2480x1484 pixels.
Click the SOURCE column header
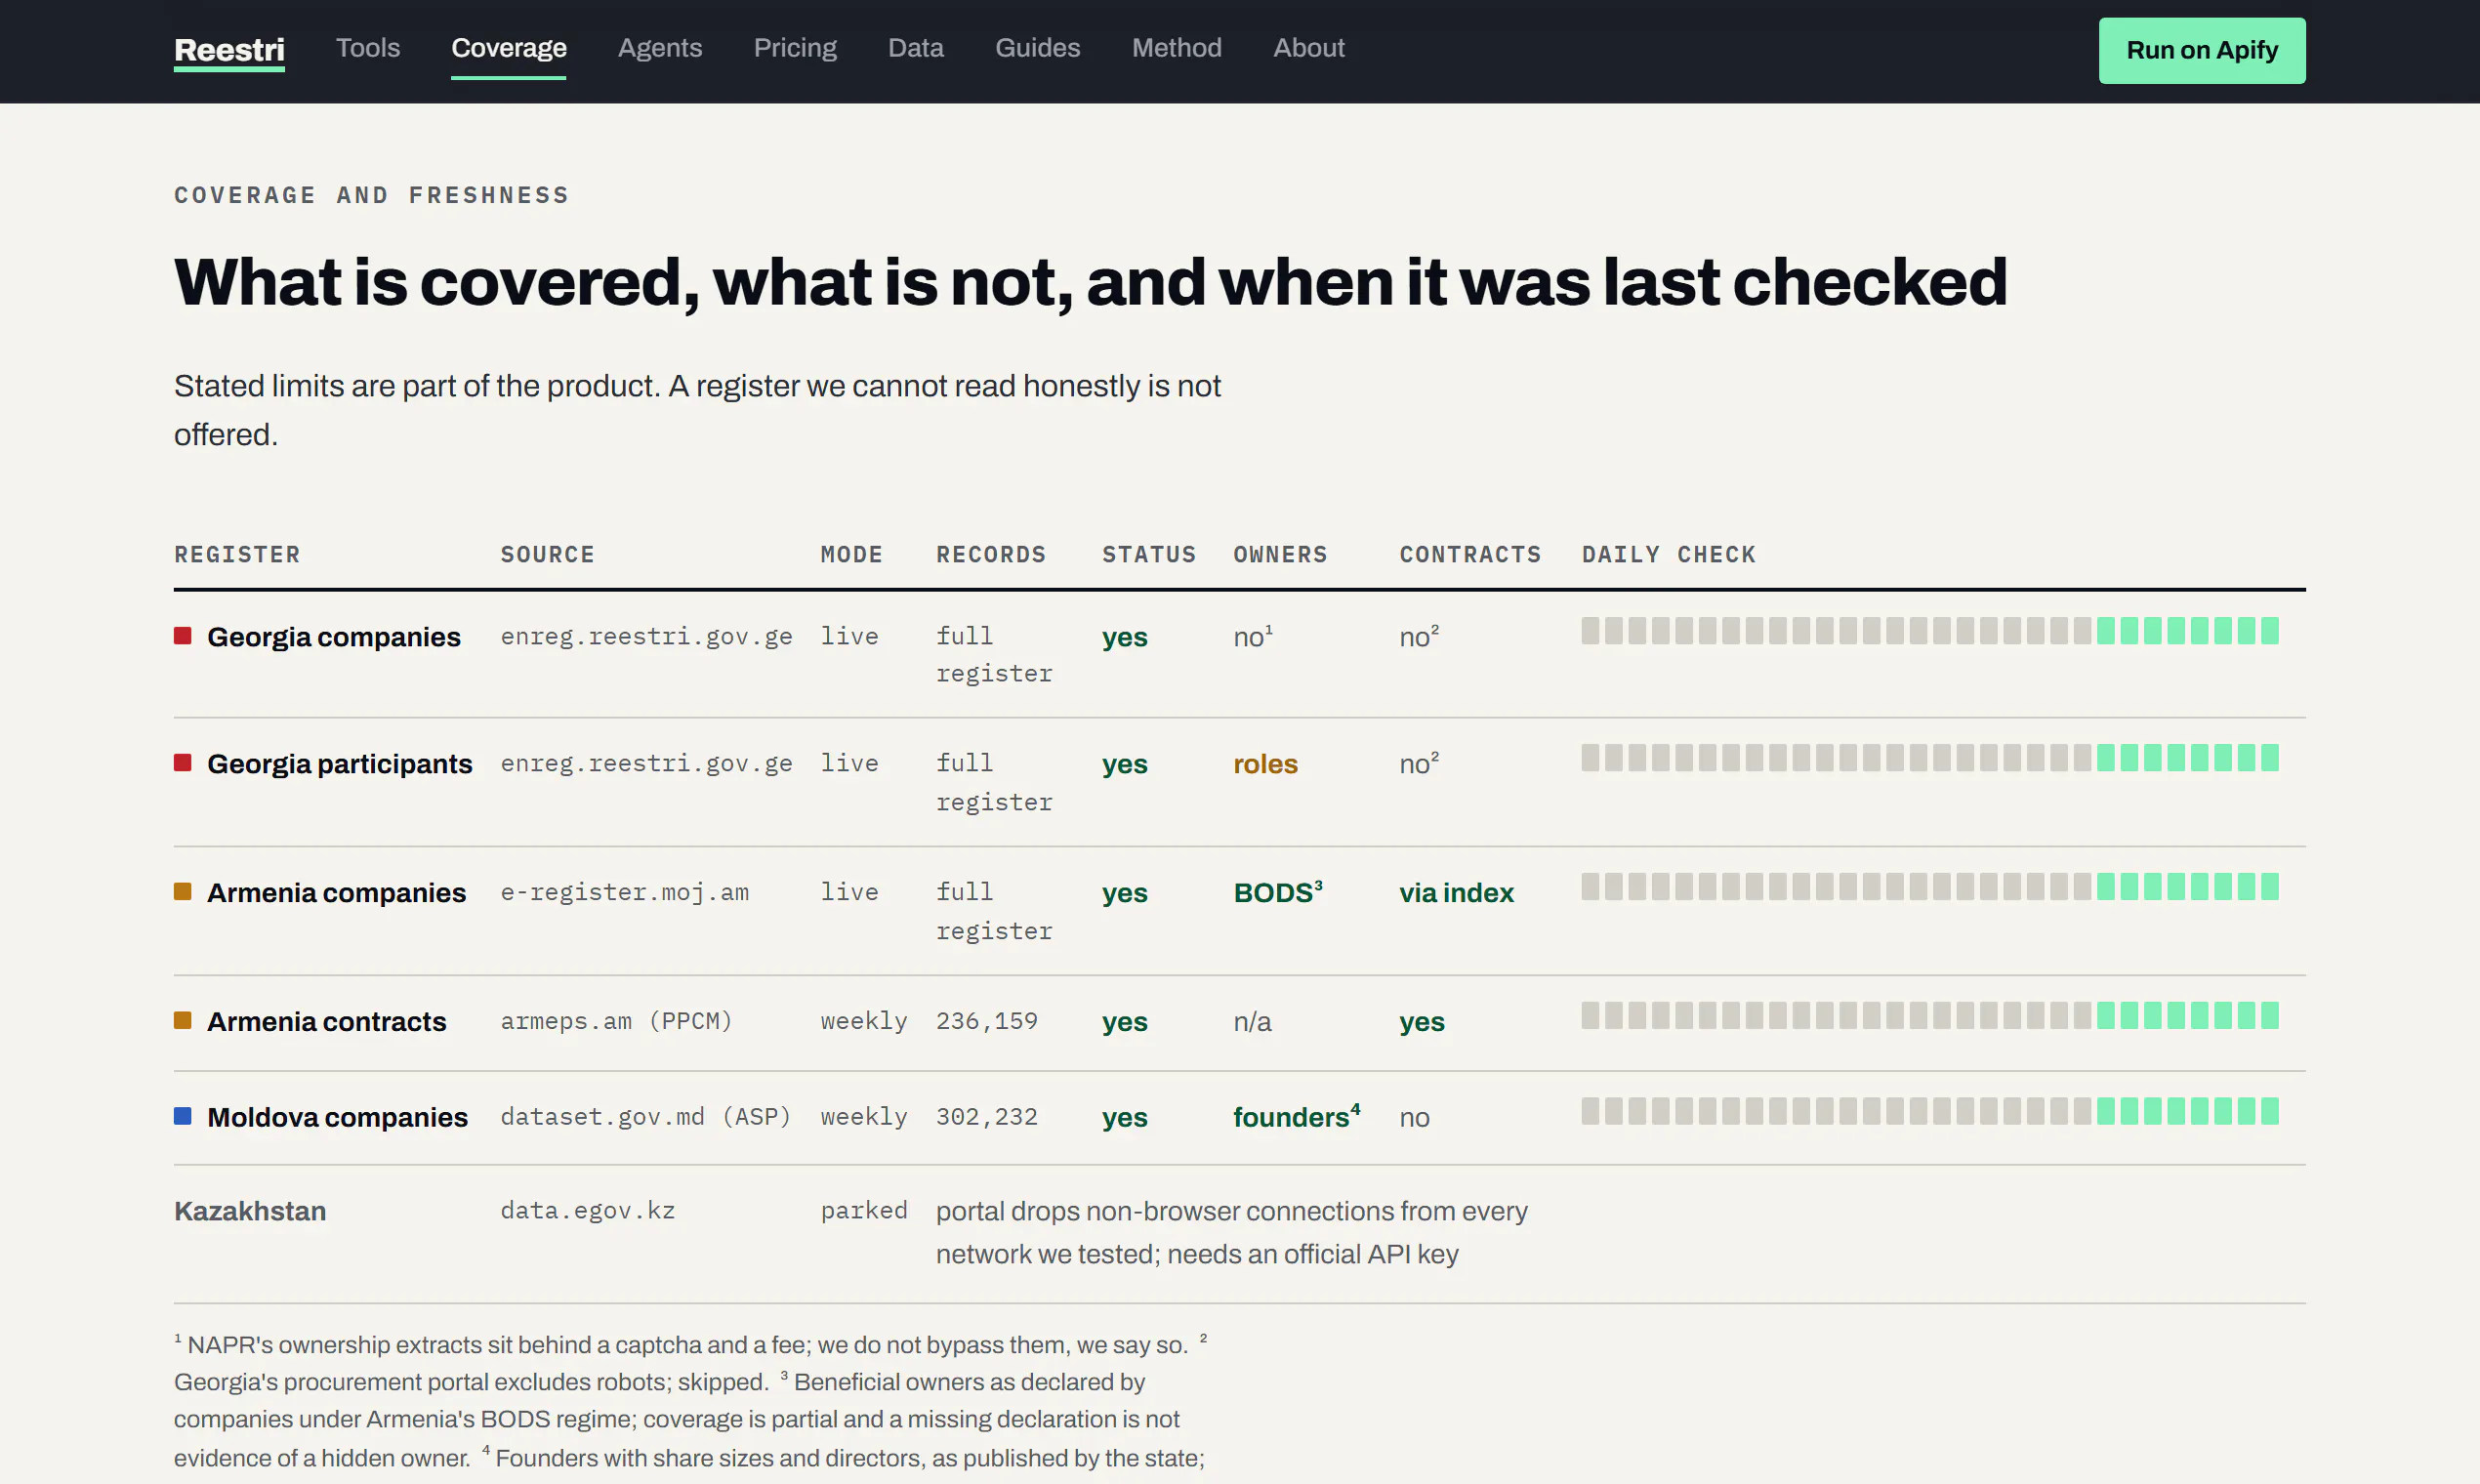[x=547, y=554]
